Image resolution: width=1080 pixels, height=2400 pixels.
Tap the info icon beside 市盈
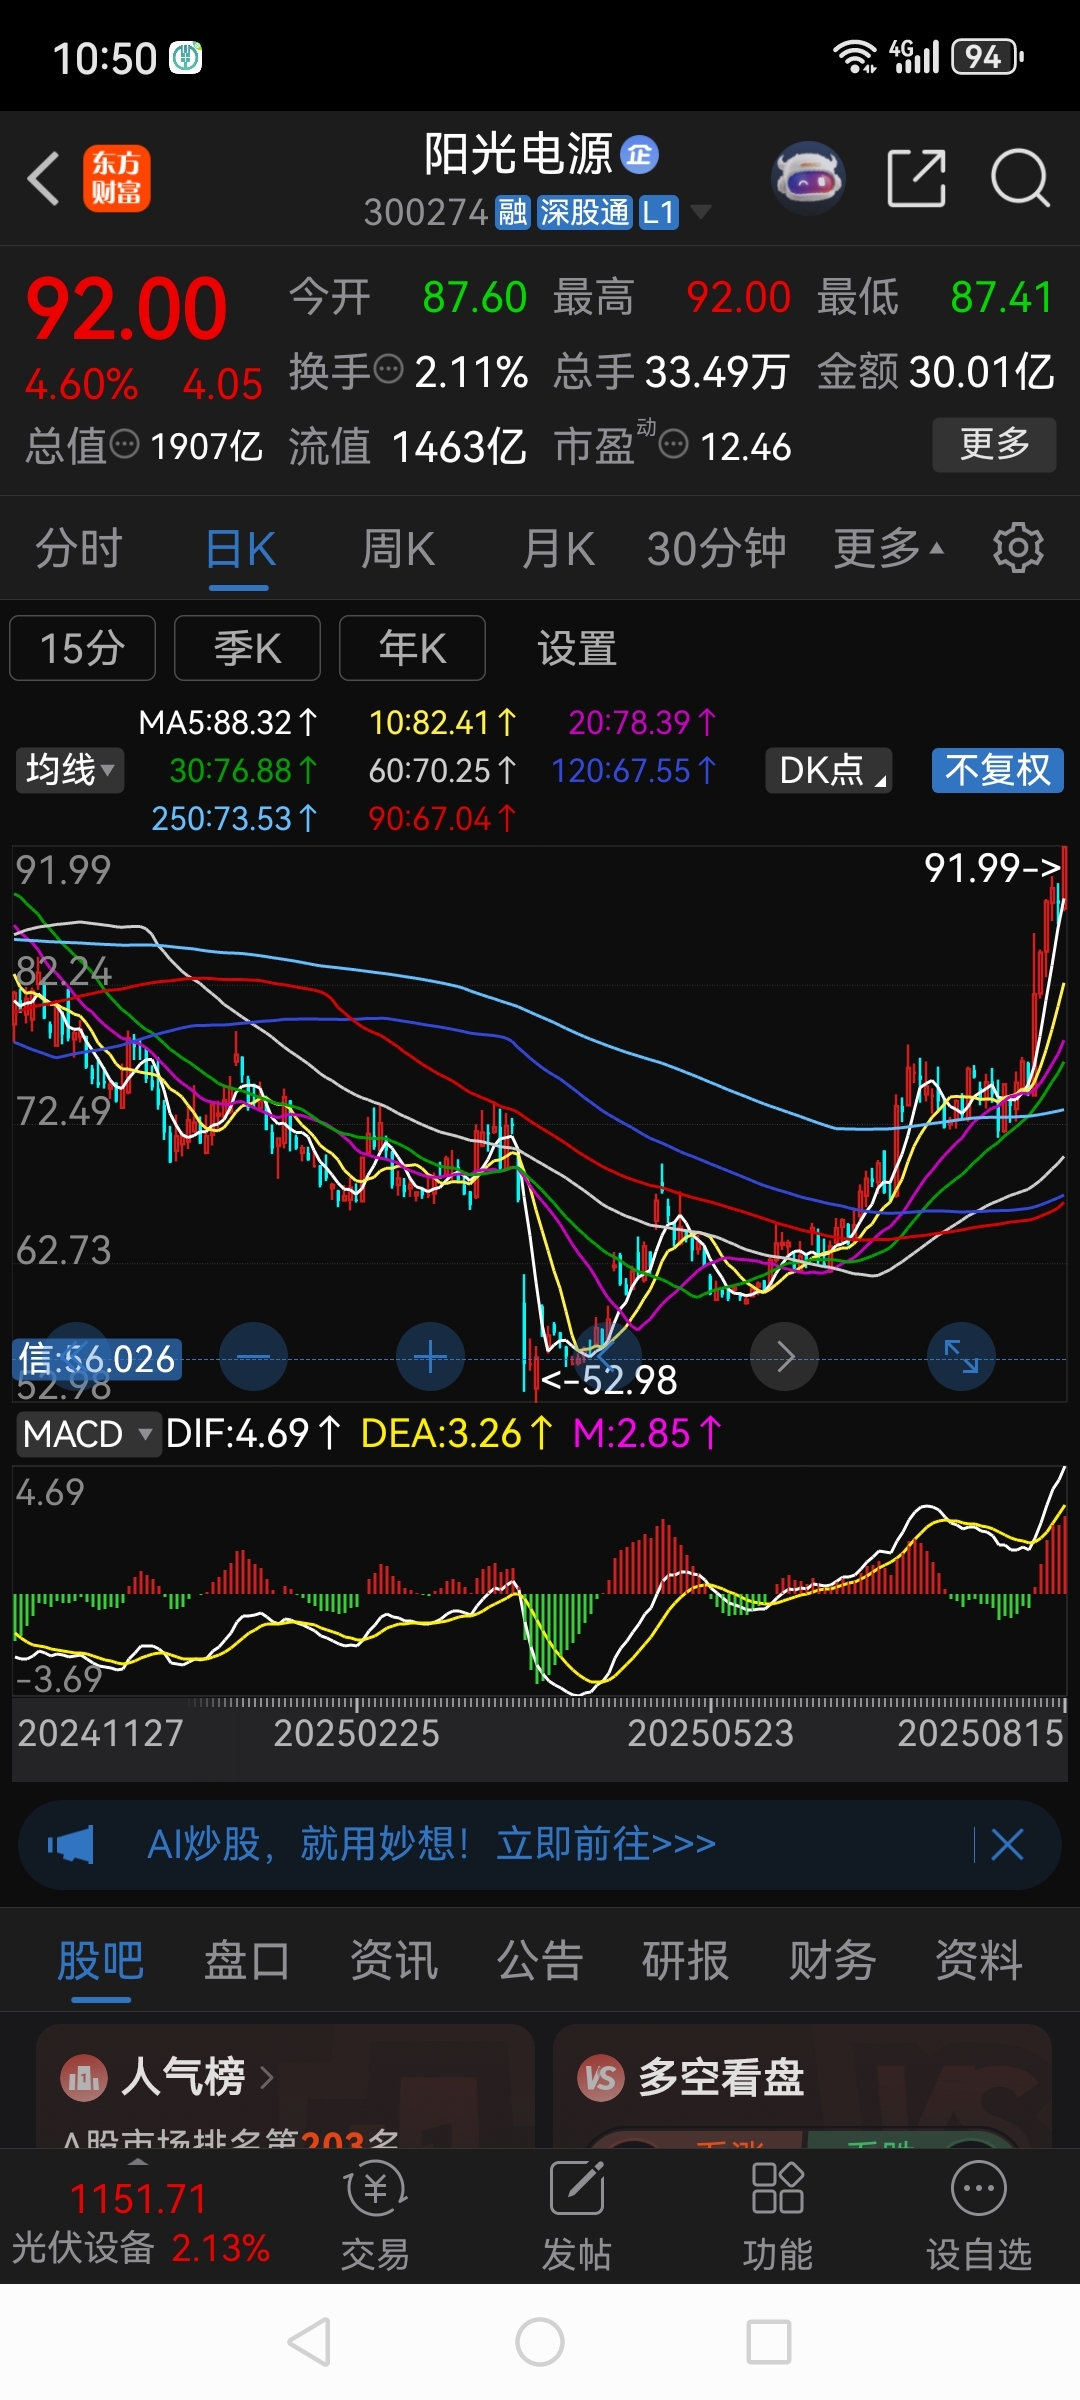click(674, 443)
